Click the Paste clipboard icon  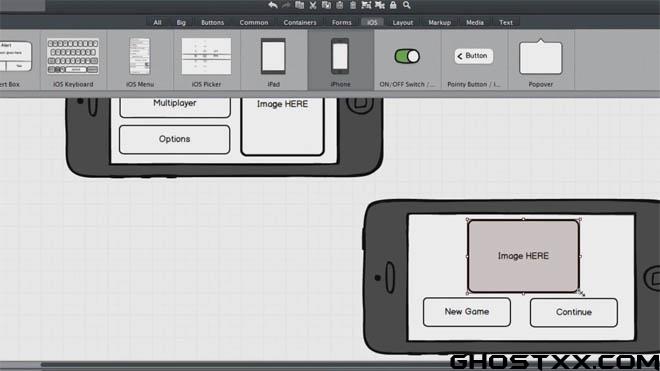coord(340,5)
